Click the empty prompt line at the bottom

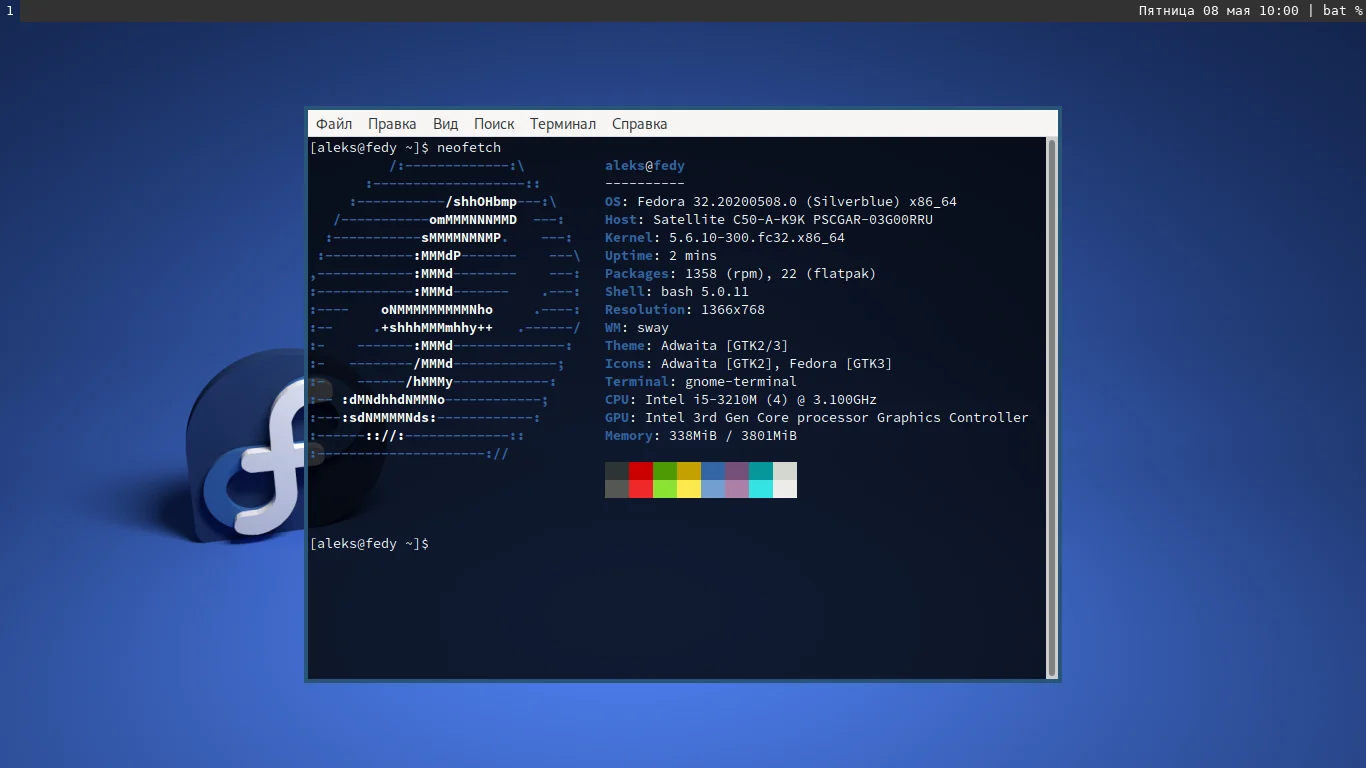pos(370,544)
